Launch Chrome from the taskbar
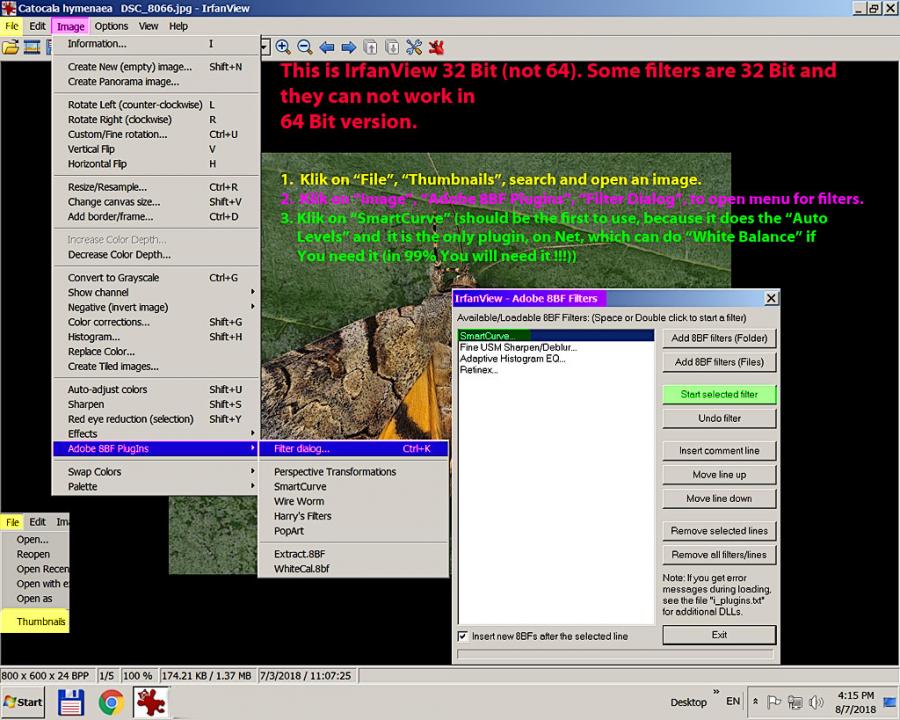This screenshot has width=900, height=720. pyautogui.click(x=111, y=702)
